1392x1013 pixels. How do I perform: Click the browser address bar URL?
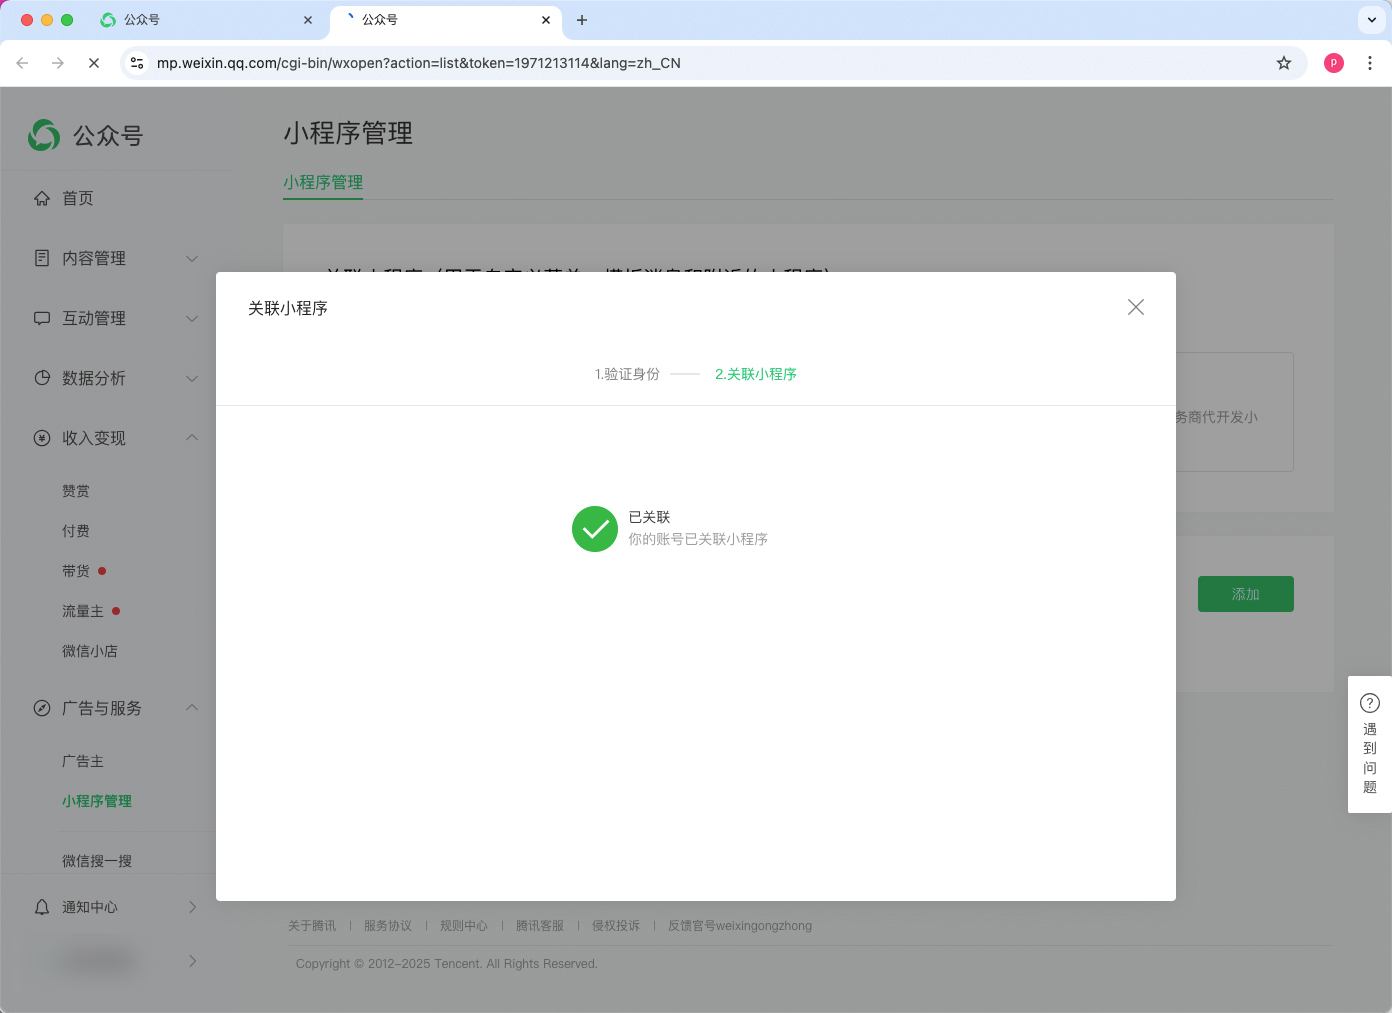tap(418, 63)
